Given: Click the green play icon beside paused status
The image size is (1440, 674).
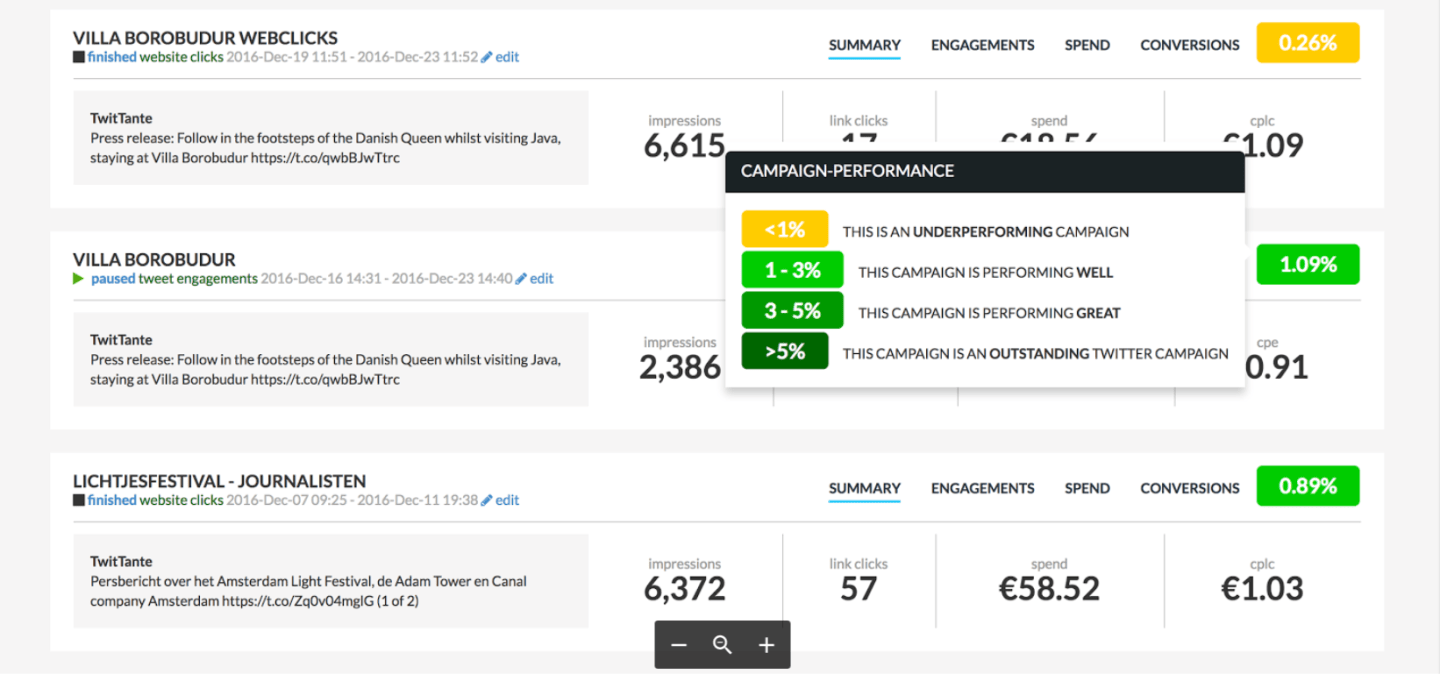Looking at the screenshot, I should [79, 279].
